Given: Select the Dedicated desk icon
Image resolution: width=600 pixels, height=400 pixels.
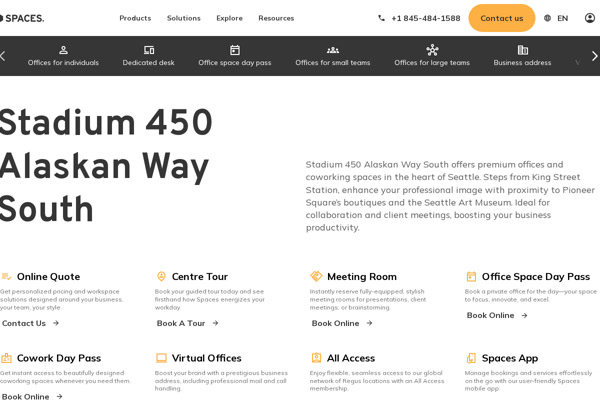Looking at the screenshot, I should tap(148, 50).
